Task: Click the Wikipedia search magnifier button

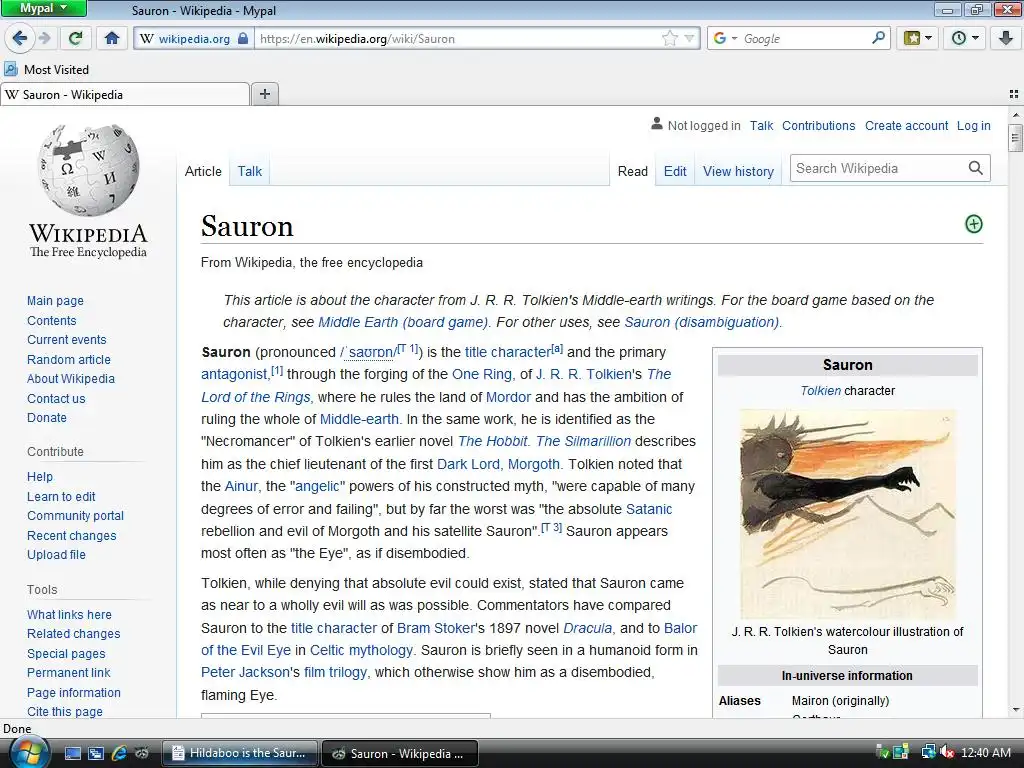Action: (976, 168)
